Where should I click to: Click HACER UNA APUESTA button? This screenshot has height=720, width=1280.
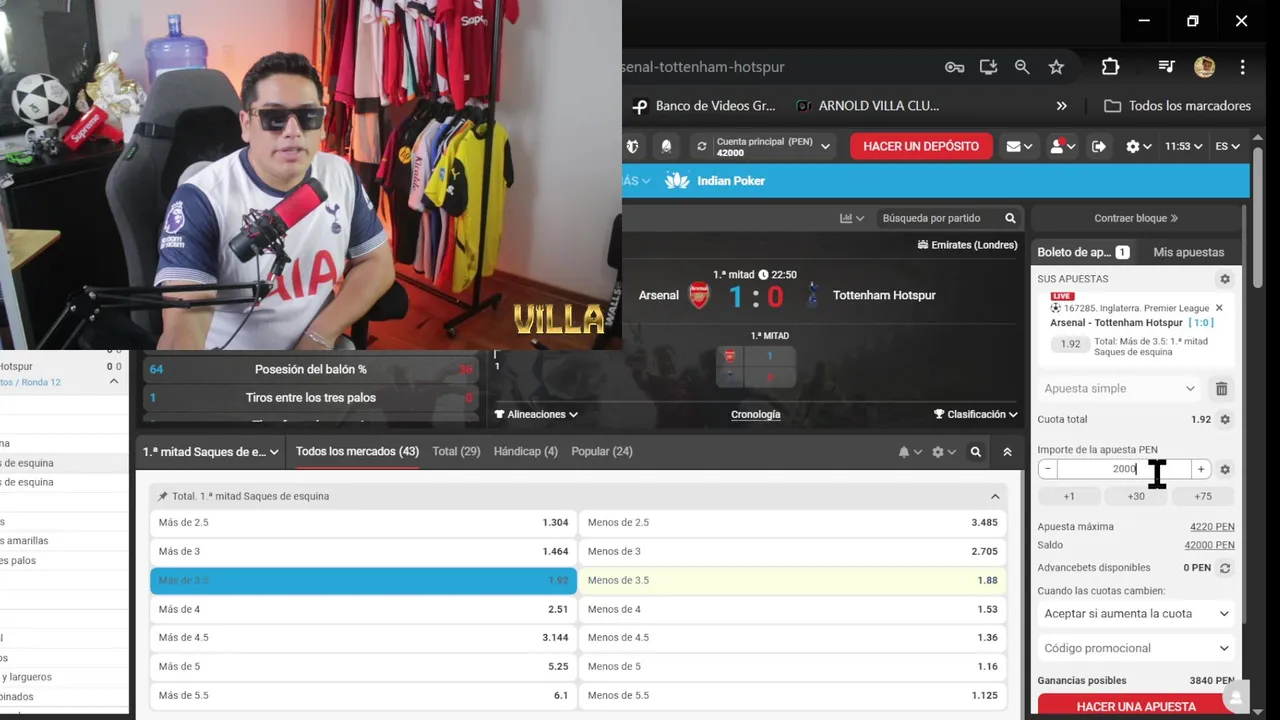(1136, 706)
